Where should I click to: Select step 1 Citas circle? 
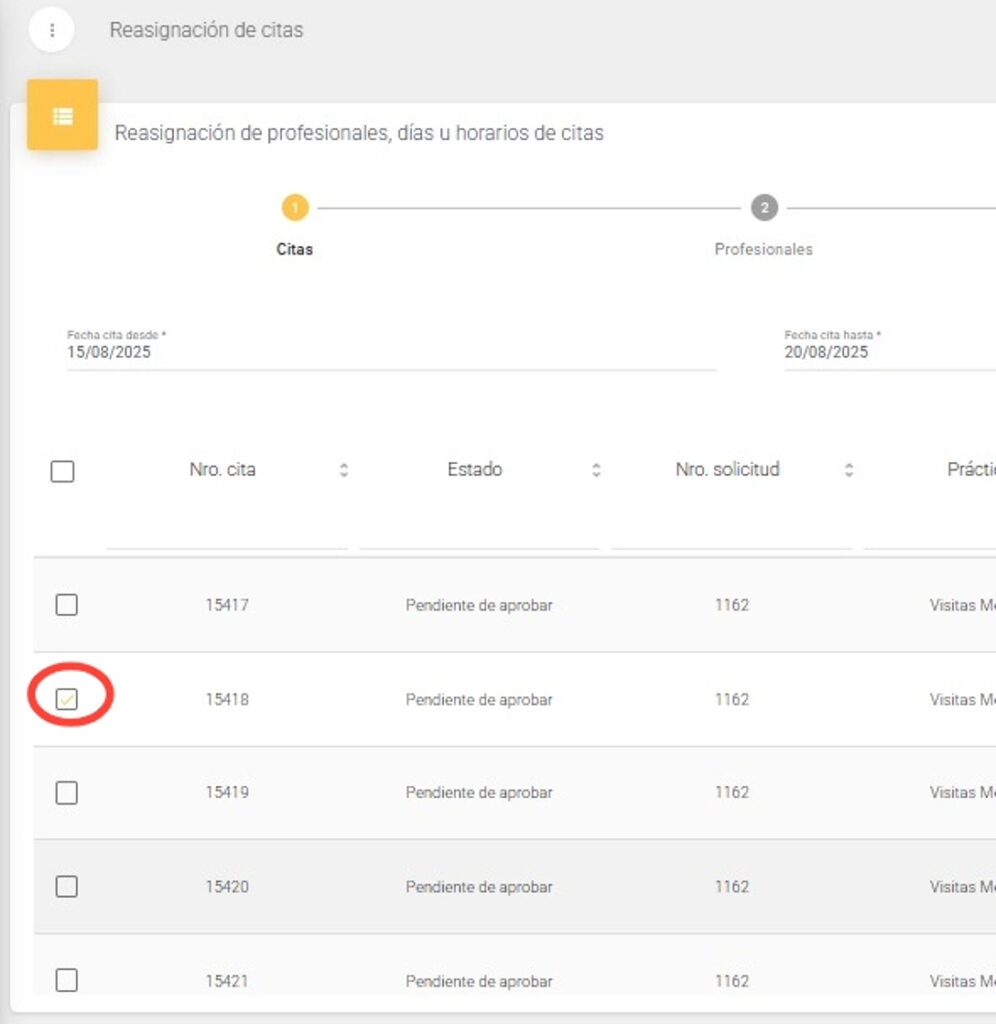point(294,208)
